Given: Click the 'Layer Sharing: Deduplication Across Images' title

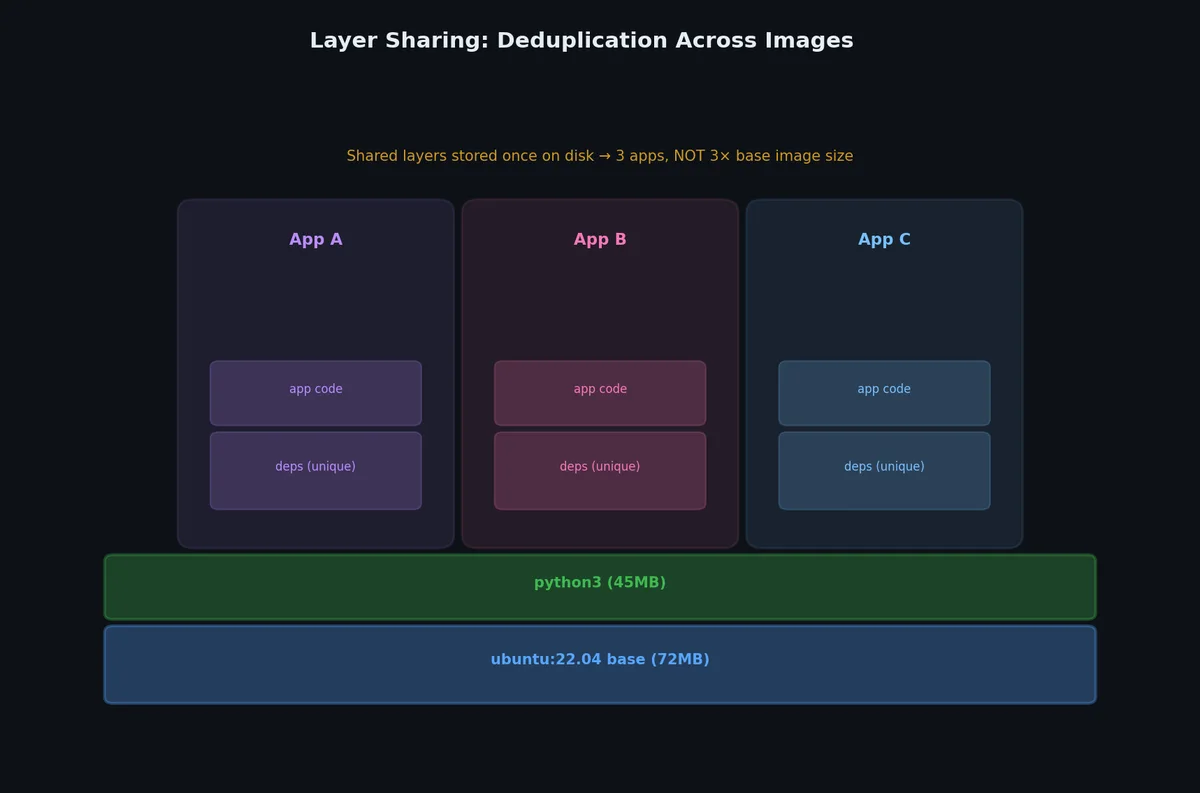Looking at the screenshot, I should click(581, 41).
